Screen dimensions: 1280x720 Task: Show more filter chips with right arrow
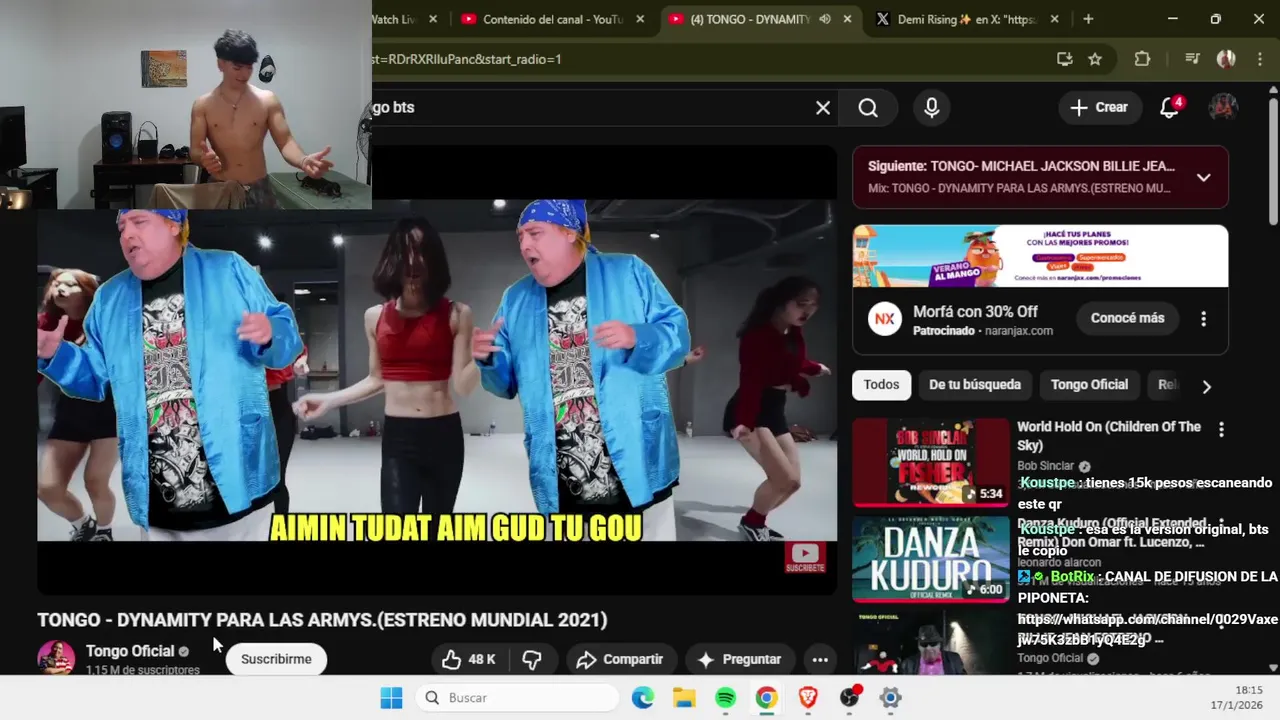tap(1206, 386)
